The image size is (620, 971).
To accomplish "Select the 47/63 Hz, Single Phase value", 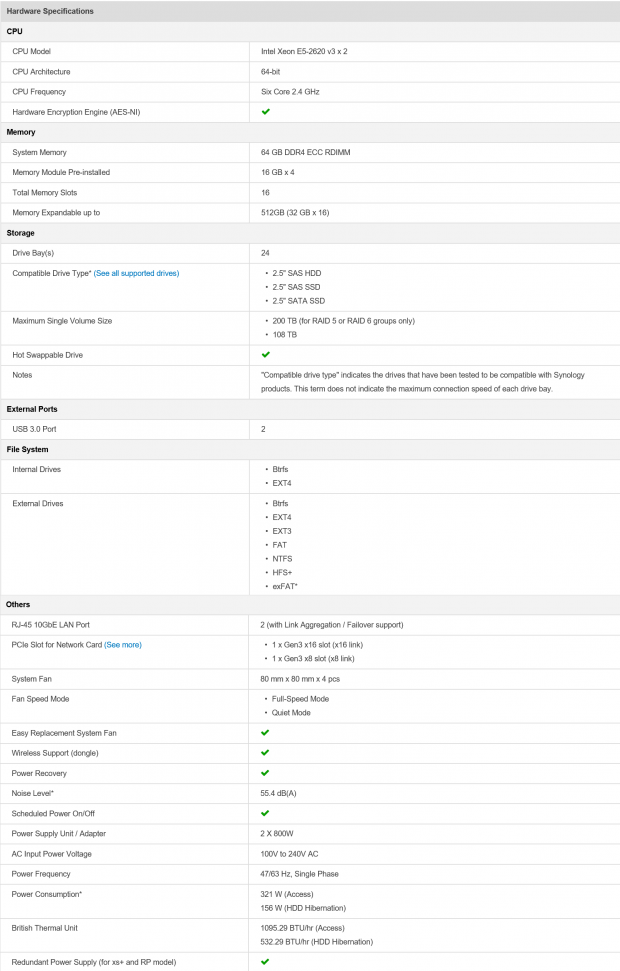I will pos(300,874).
